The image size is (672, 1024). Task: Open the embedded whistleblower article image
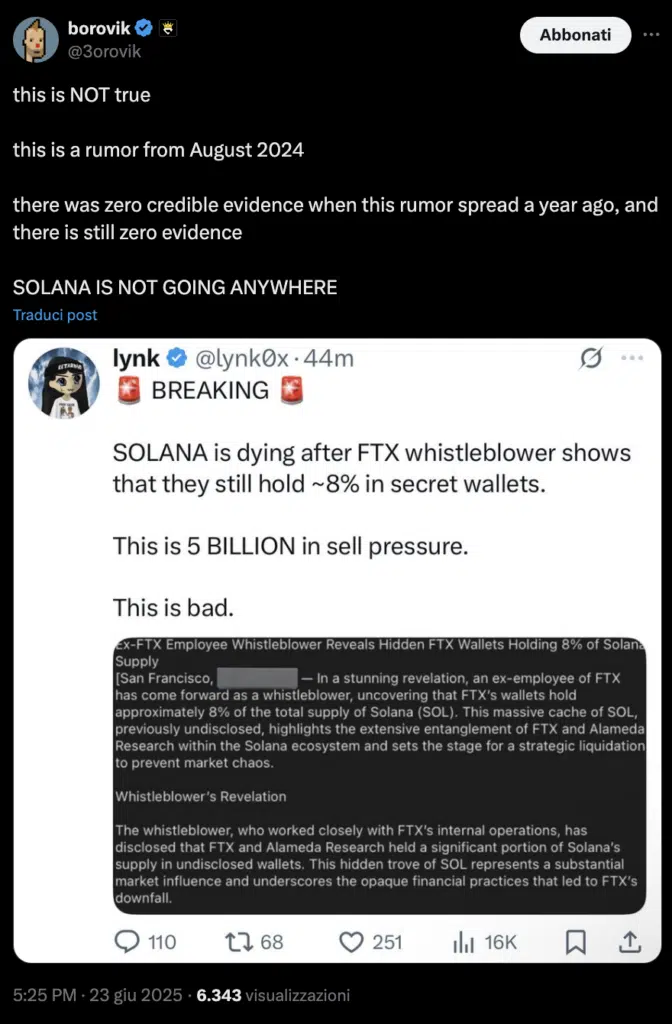[379, 775]
